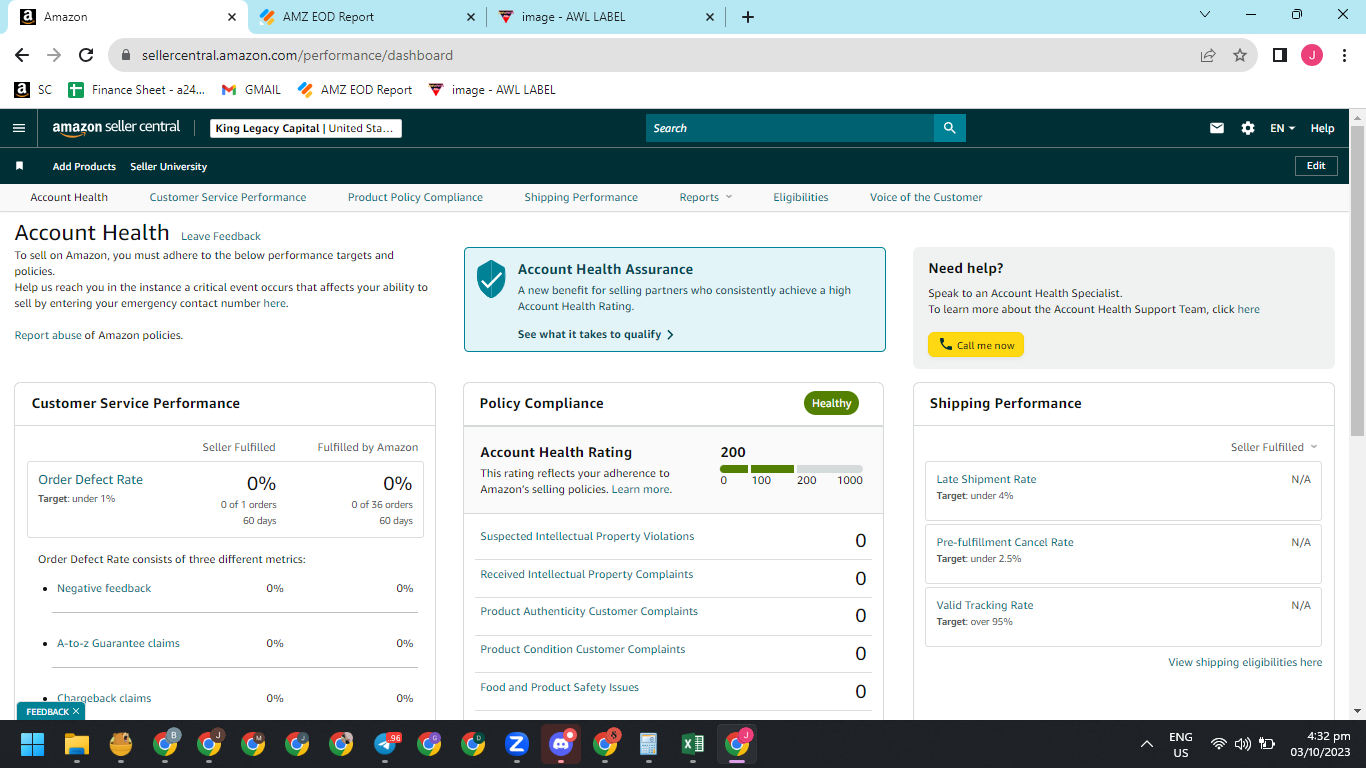Open the Chrome three-dot menu
The image size is (1366, 768).
[x=1343, y=56]
